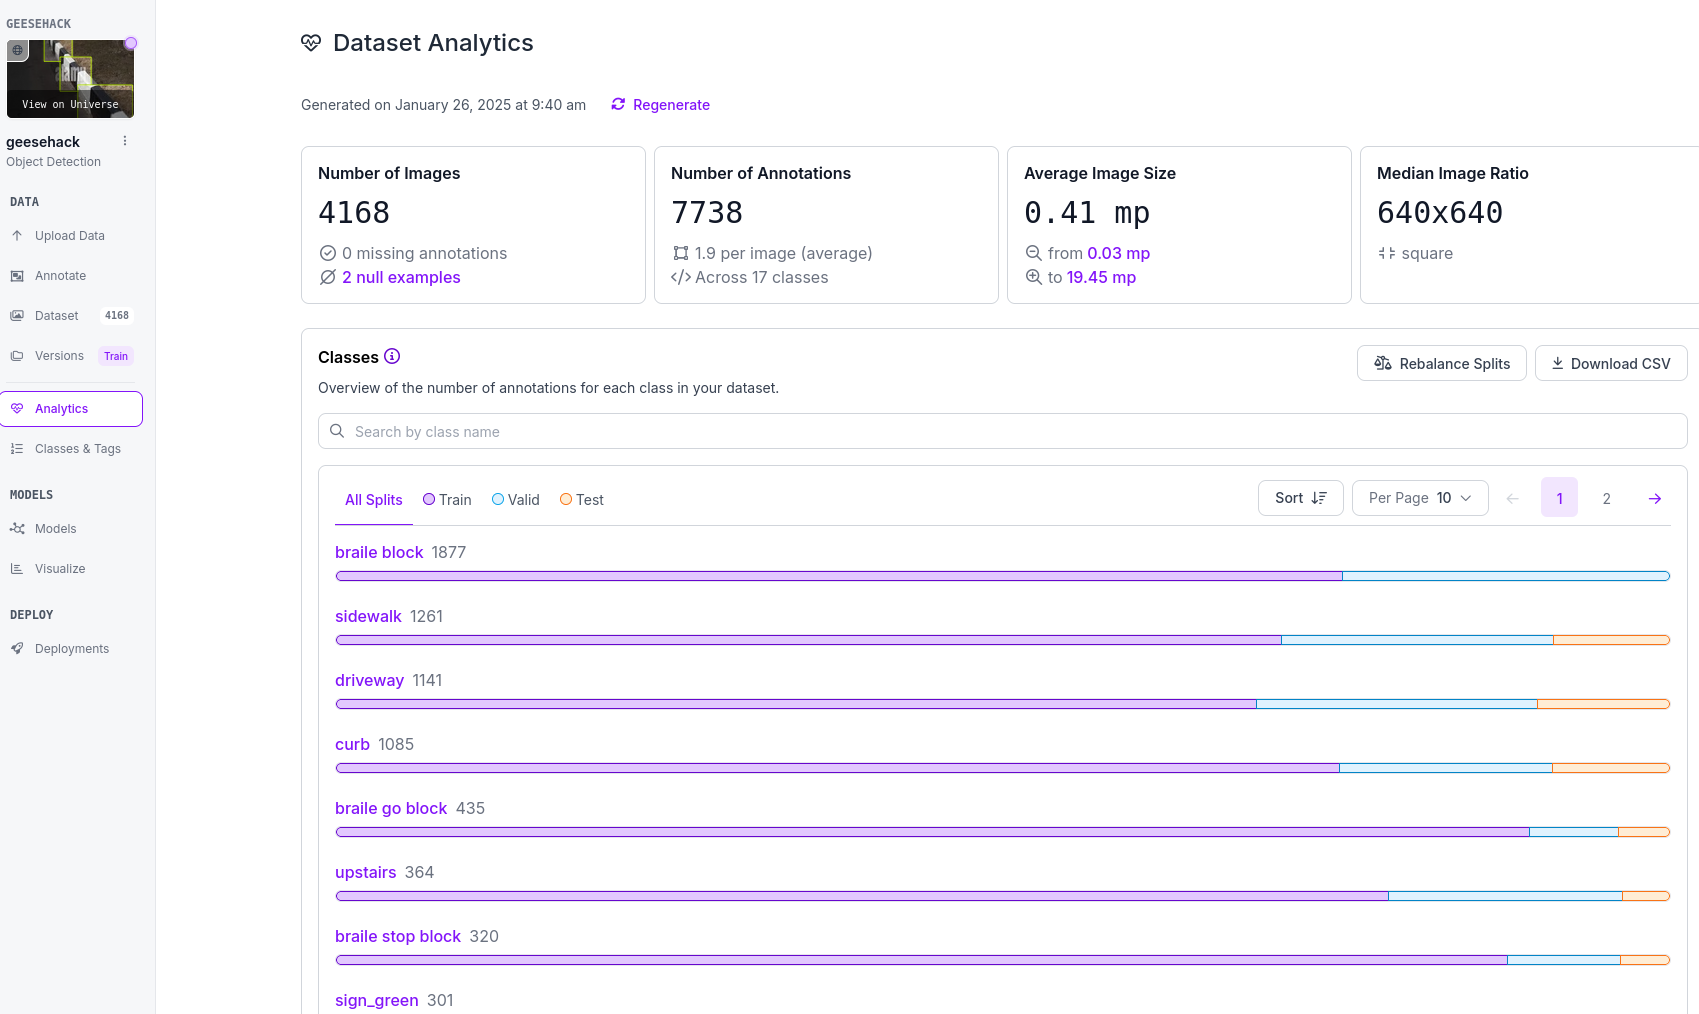This screenshot has width=1699, height=1014.
Task: Click the Visualize chart icon
Action: pos(17,569)
